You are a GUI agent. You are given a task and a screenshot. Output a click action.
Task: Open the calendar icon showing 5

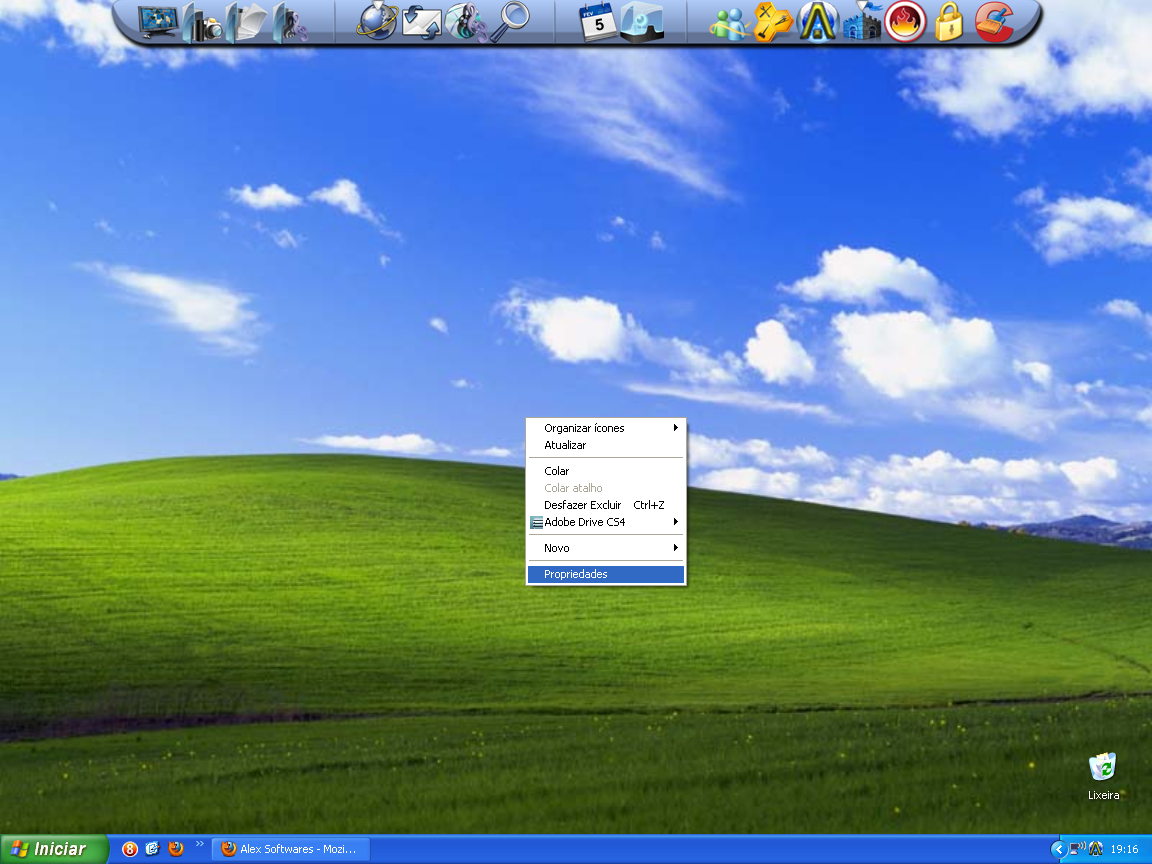pyautogui.click(x=598, y=21)
